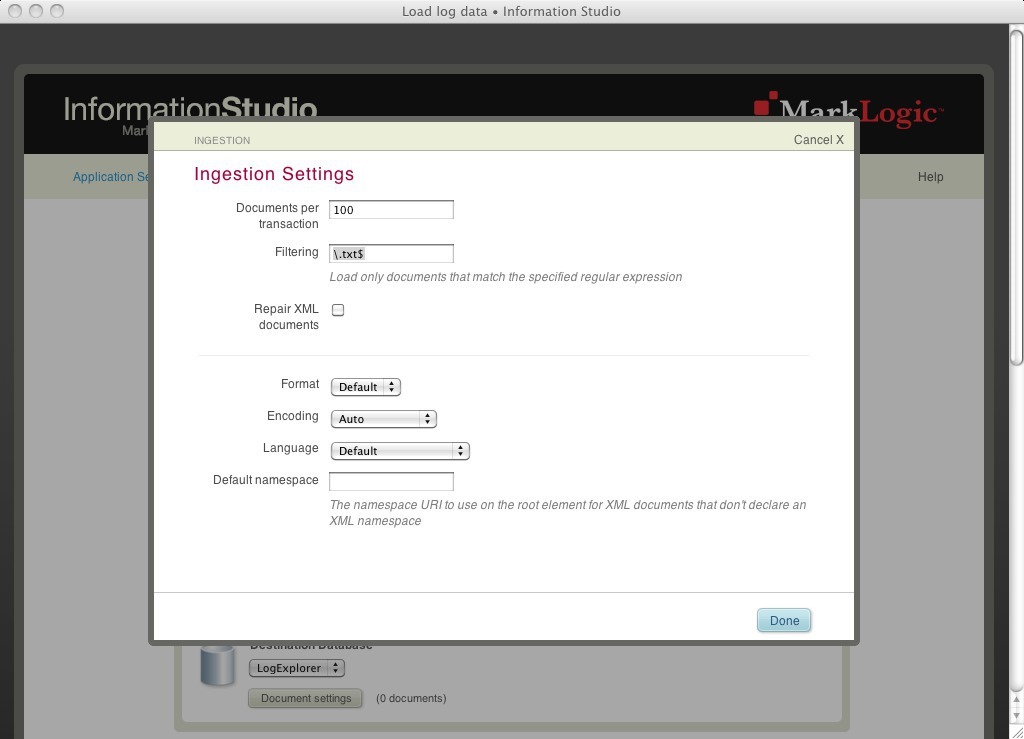Image resolution: width=1024 pixels, height=739 pixels.
Task: Click the Default namespace field
Action: (x=391, y=481)
